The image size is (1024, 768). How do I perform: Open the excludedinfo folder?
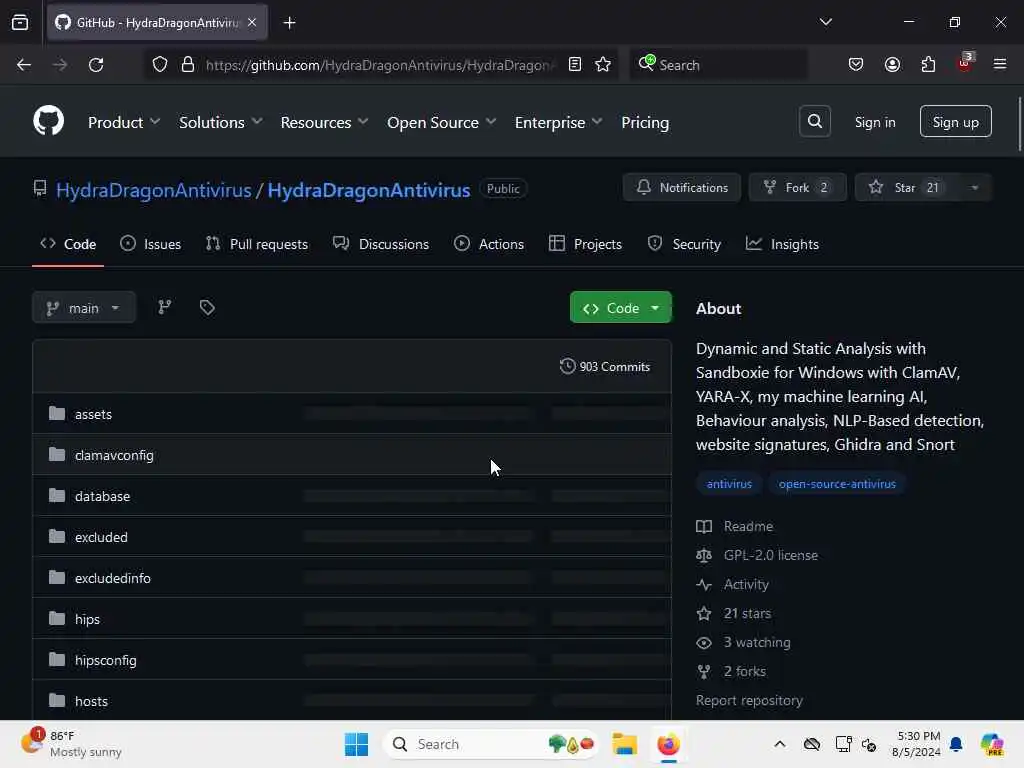coord(112,578)
